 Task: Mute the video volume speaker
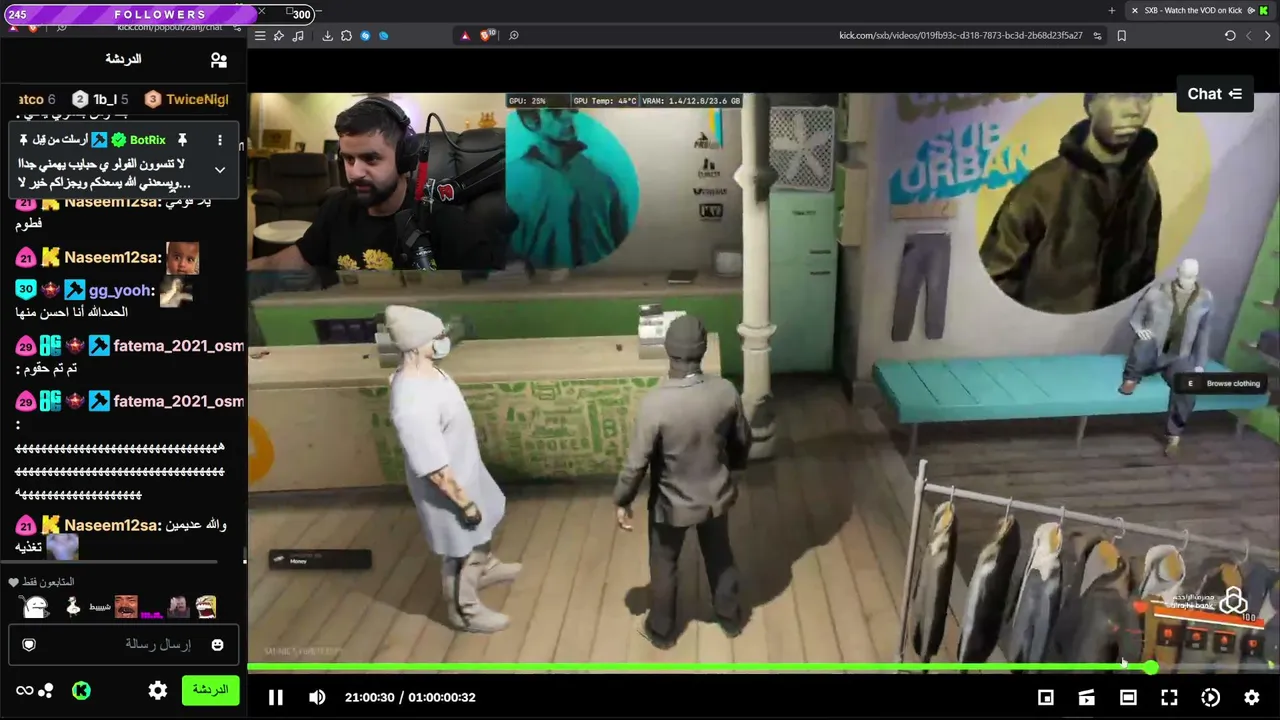pyautogui.click(x=317, y=697)
